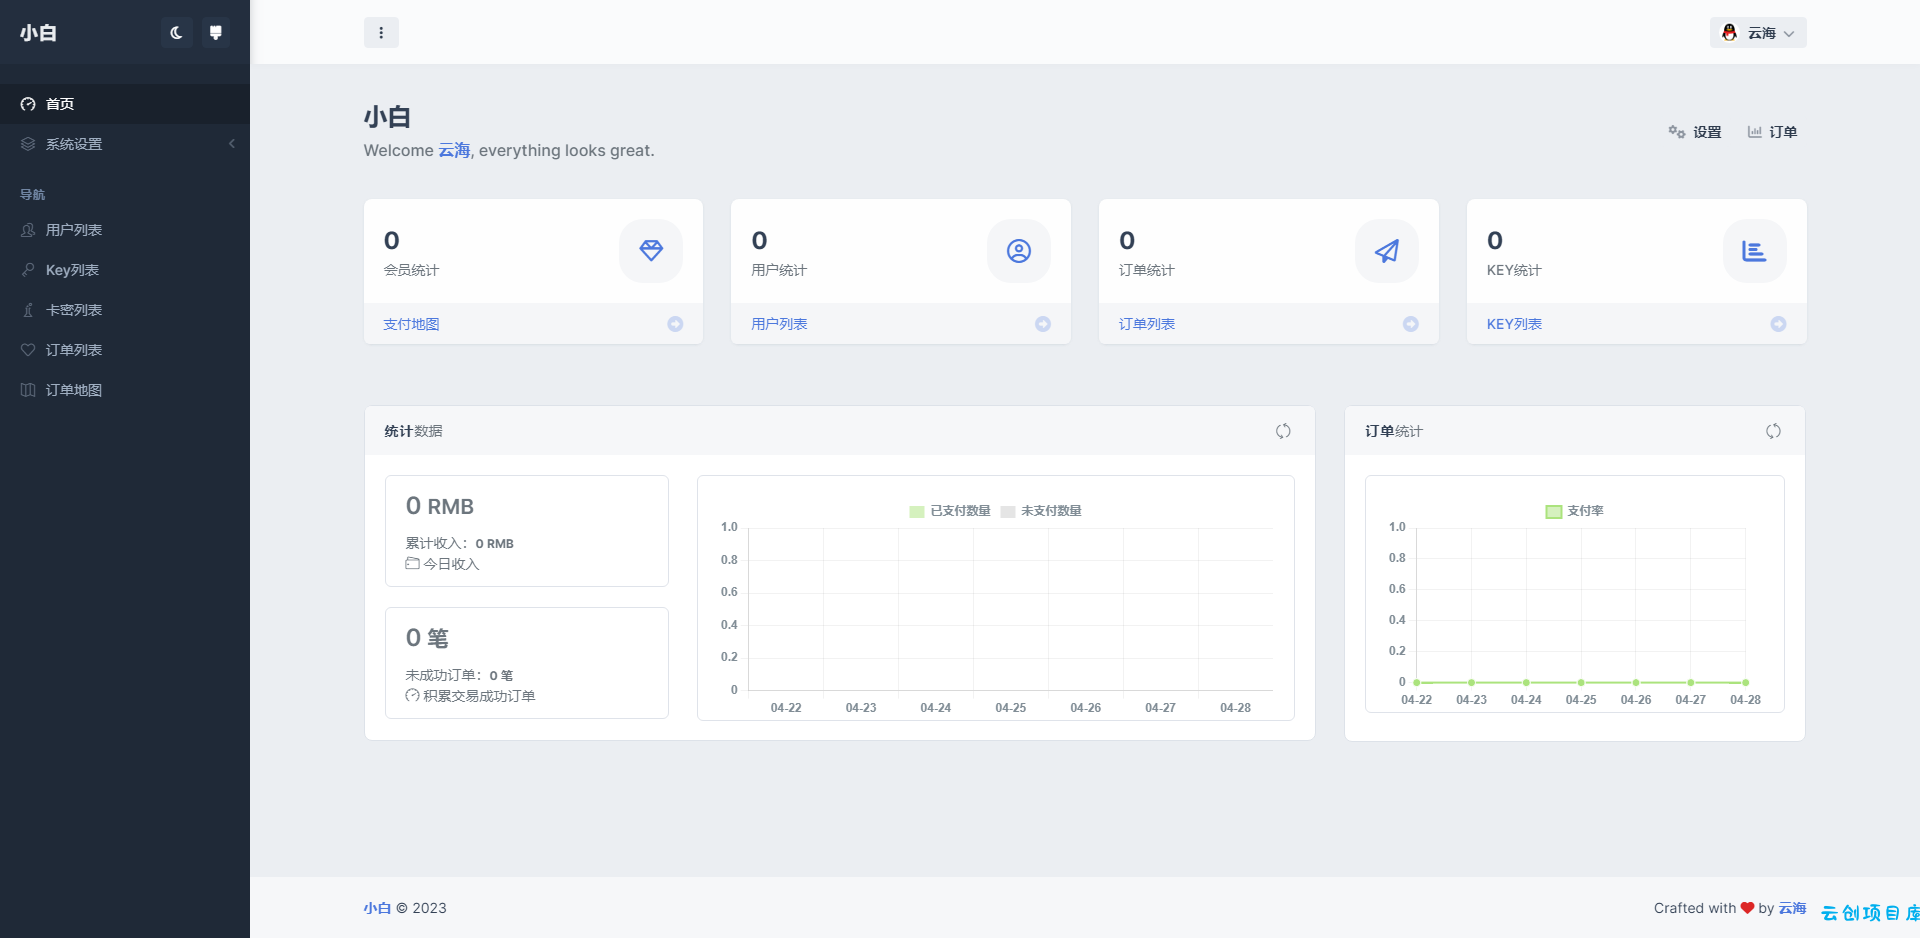Toggle dark mode with the moon icon
The height and width of the screenshot is (938, 1920).
(x=176, y=33)
